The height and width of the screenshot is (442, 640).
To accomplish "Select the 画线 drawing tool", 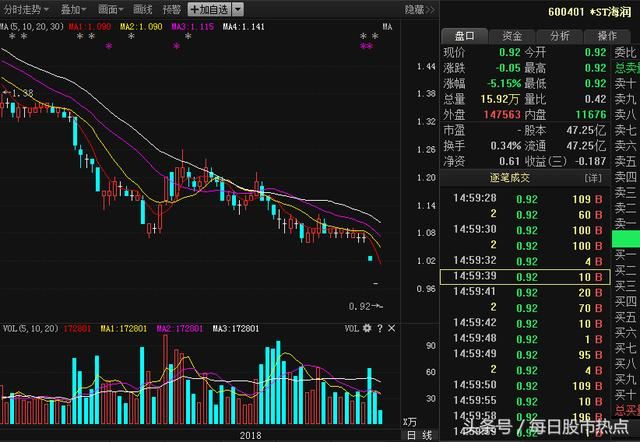I will tap(142, 9).
